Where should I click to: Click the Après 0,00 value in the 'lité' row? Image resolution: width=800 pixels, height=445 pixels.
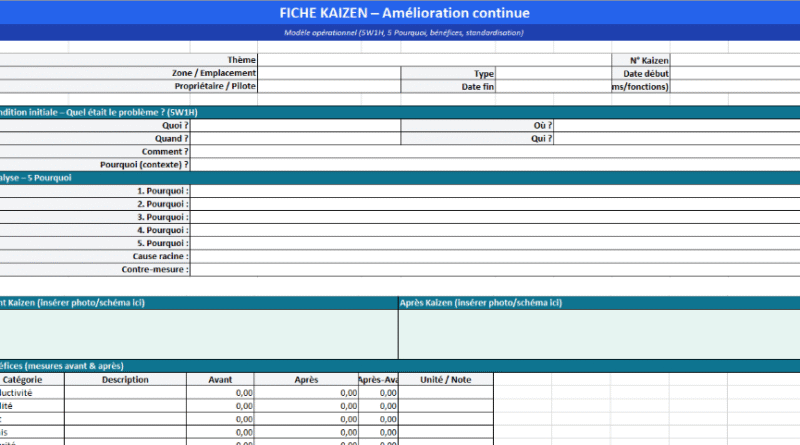point(306,406)
